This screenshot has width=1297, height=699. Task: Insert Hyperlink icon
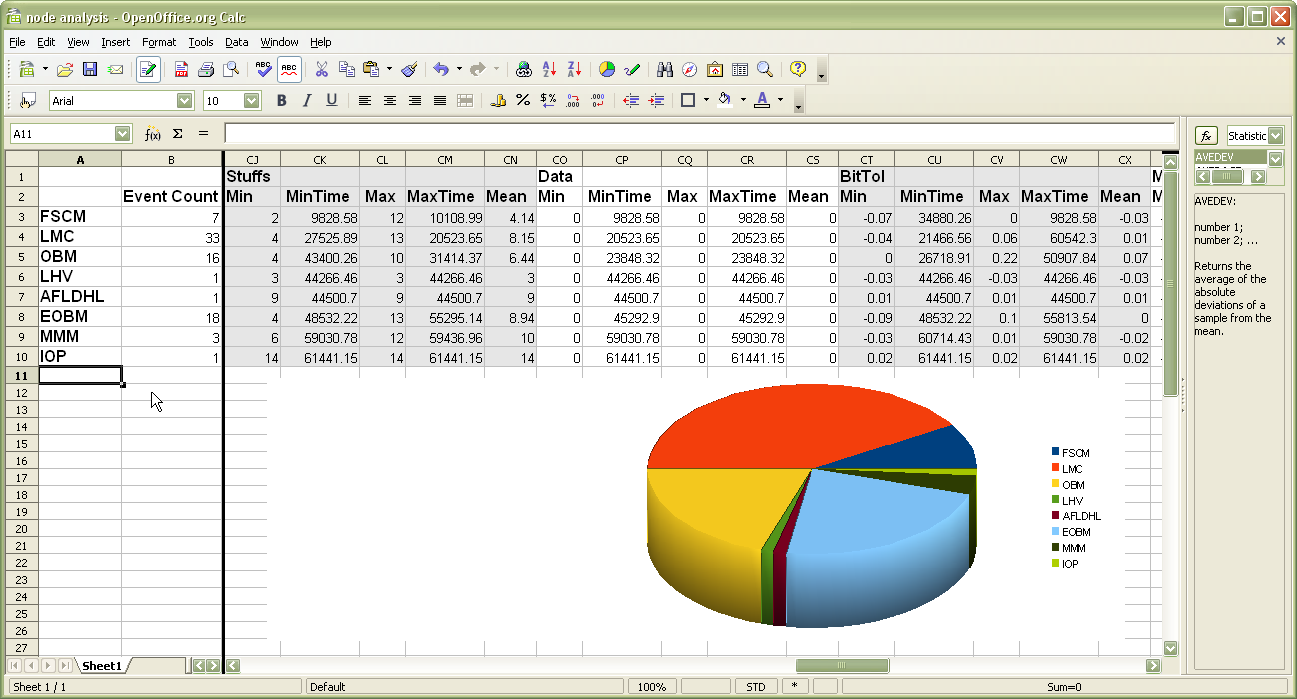click(524, 69)
